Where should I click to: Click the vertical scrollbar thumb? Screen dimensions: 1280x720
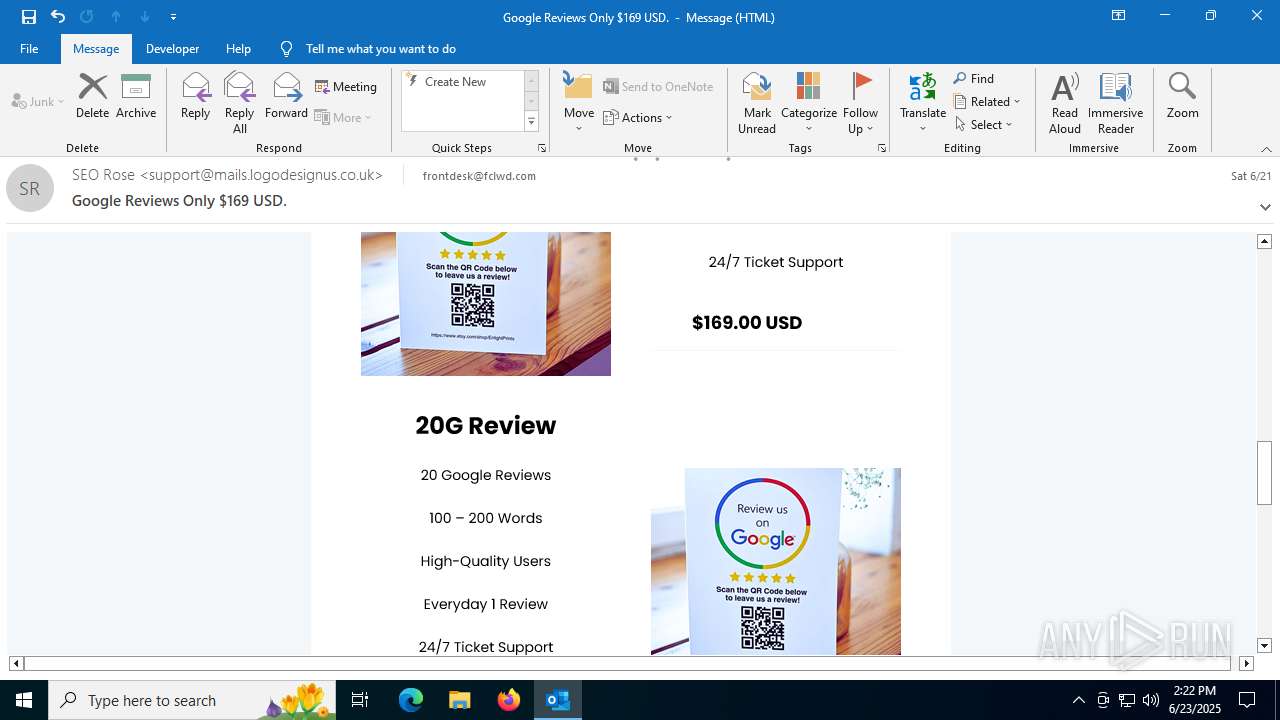point(1264,472)
